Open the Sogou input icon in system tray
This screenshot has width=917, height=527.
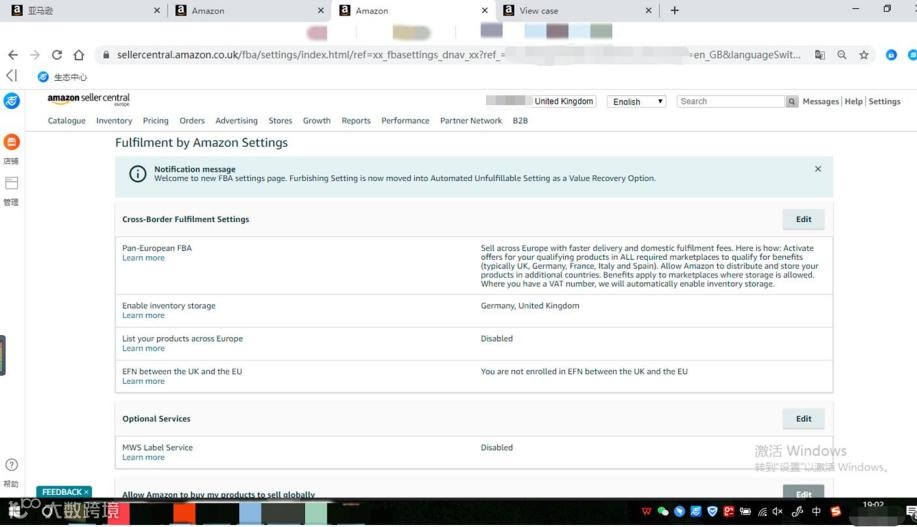point(836,511)
